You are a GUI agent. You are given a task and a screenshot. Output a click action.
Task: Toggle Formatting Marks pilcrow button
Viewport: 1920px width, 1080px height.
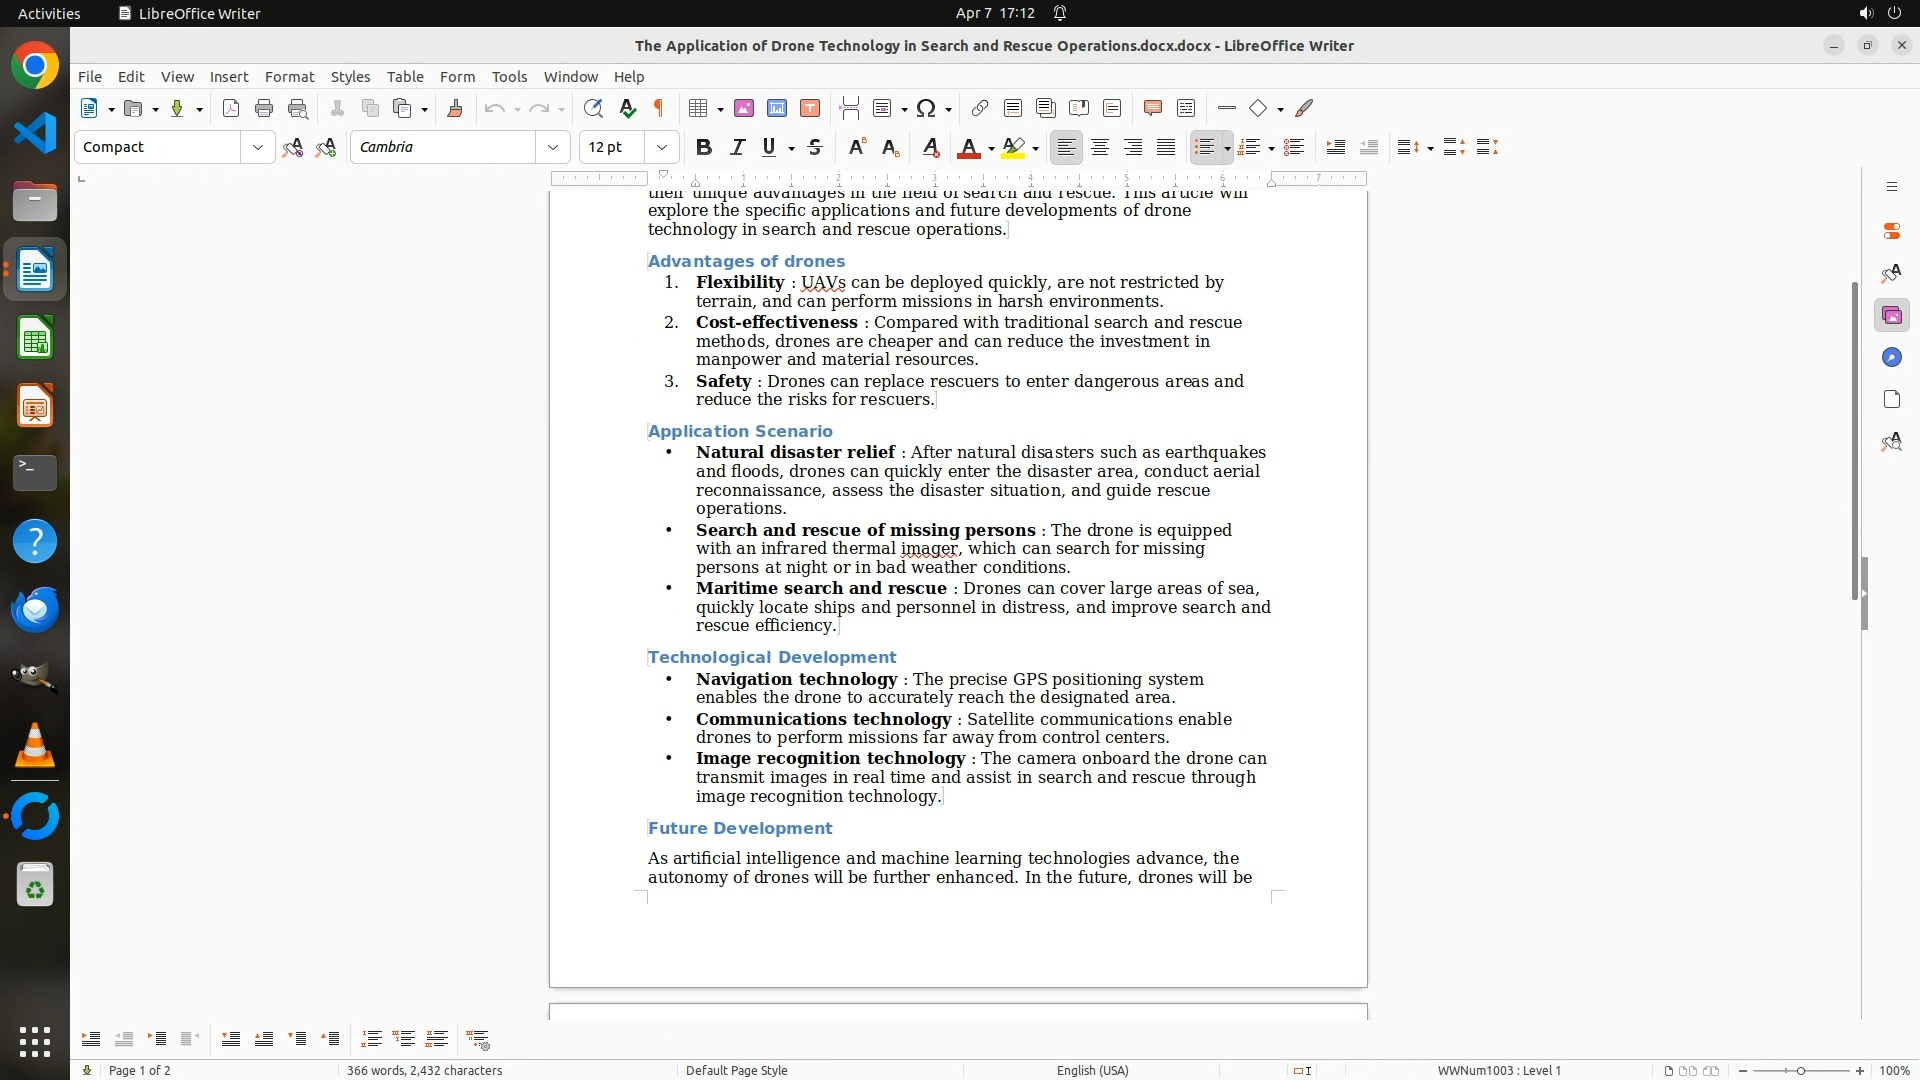click(659, 109)
